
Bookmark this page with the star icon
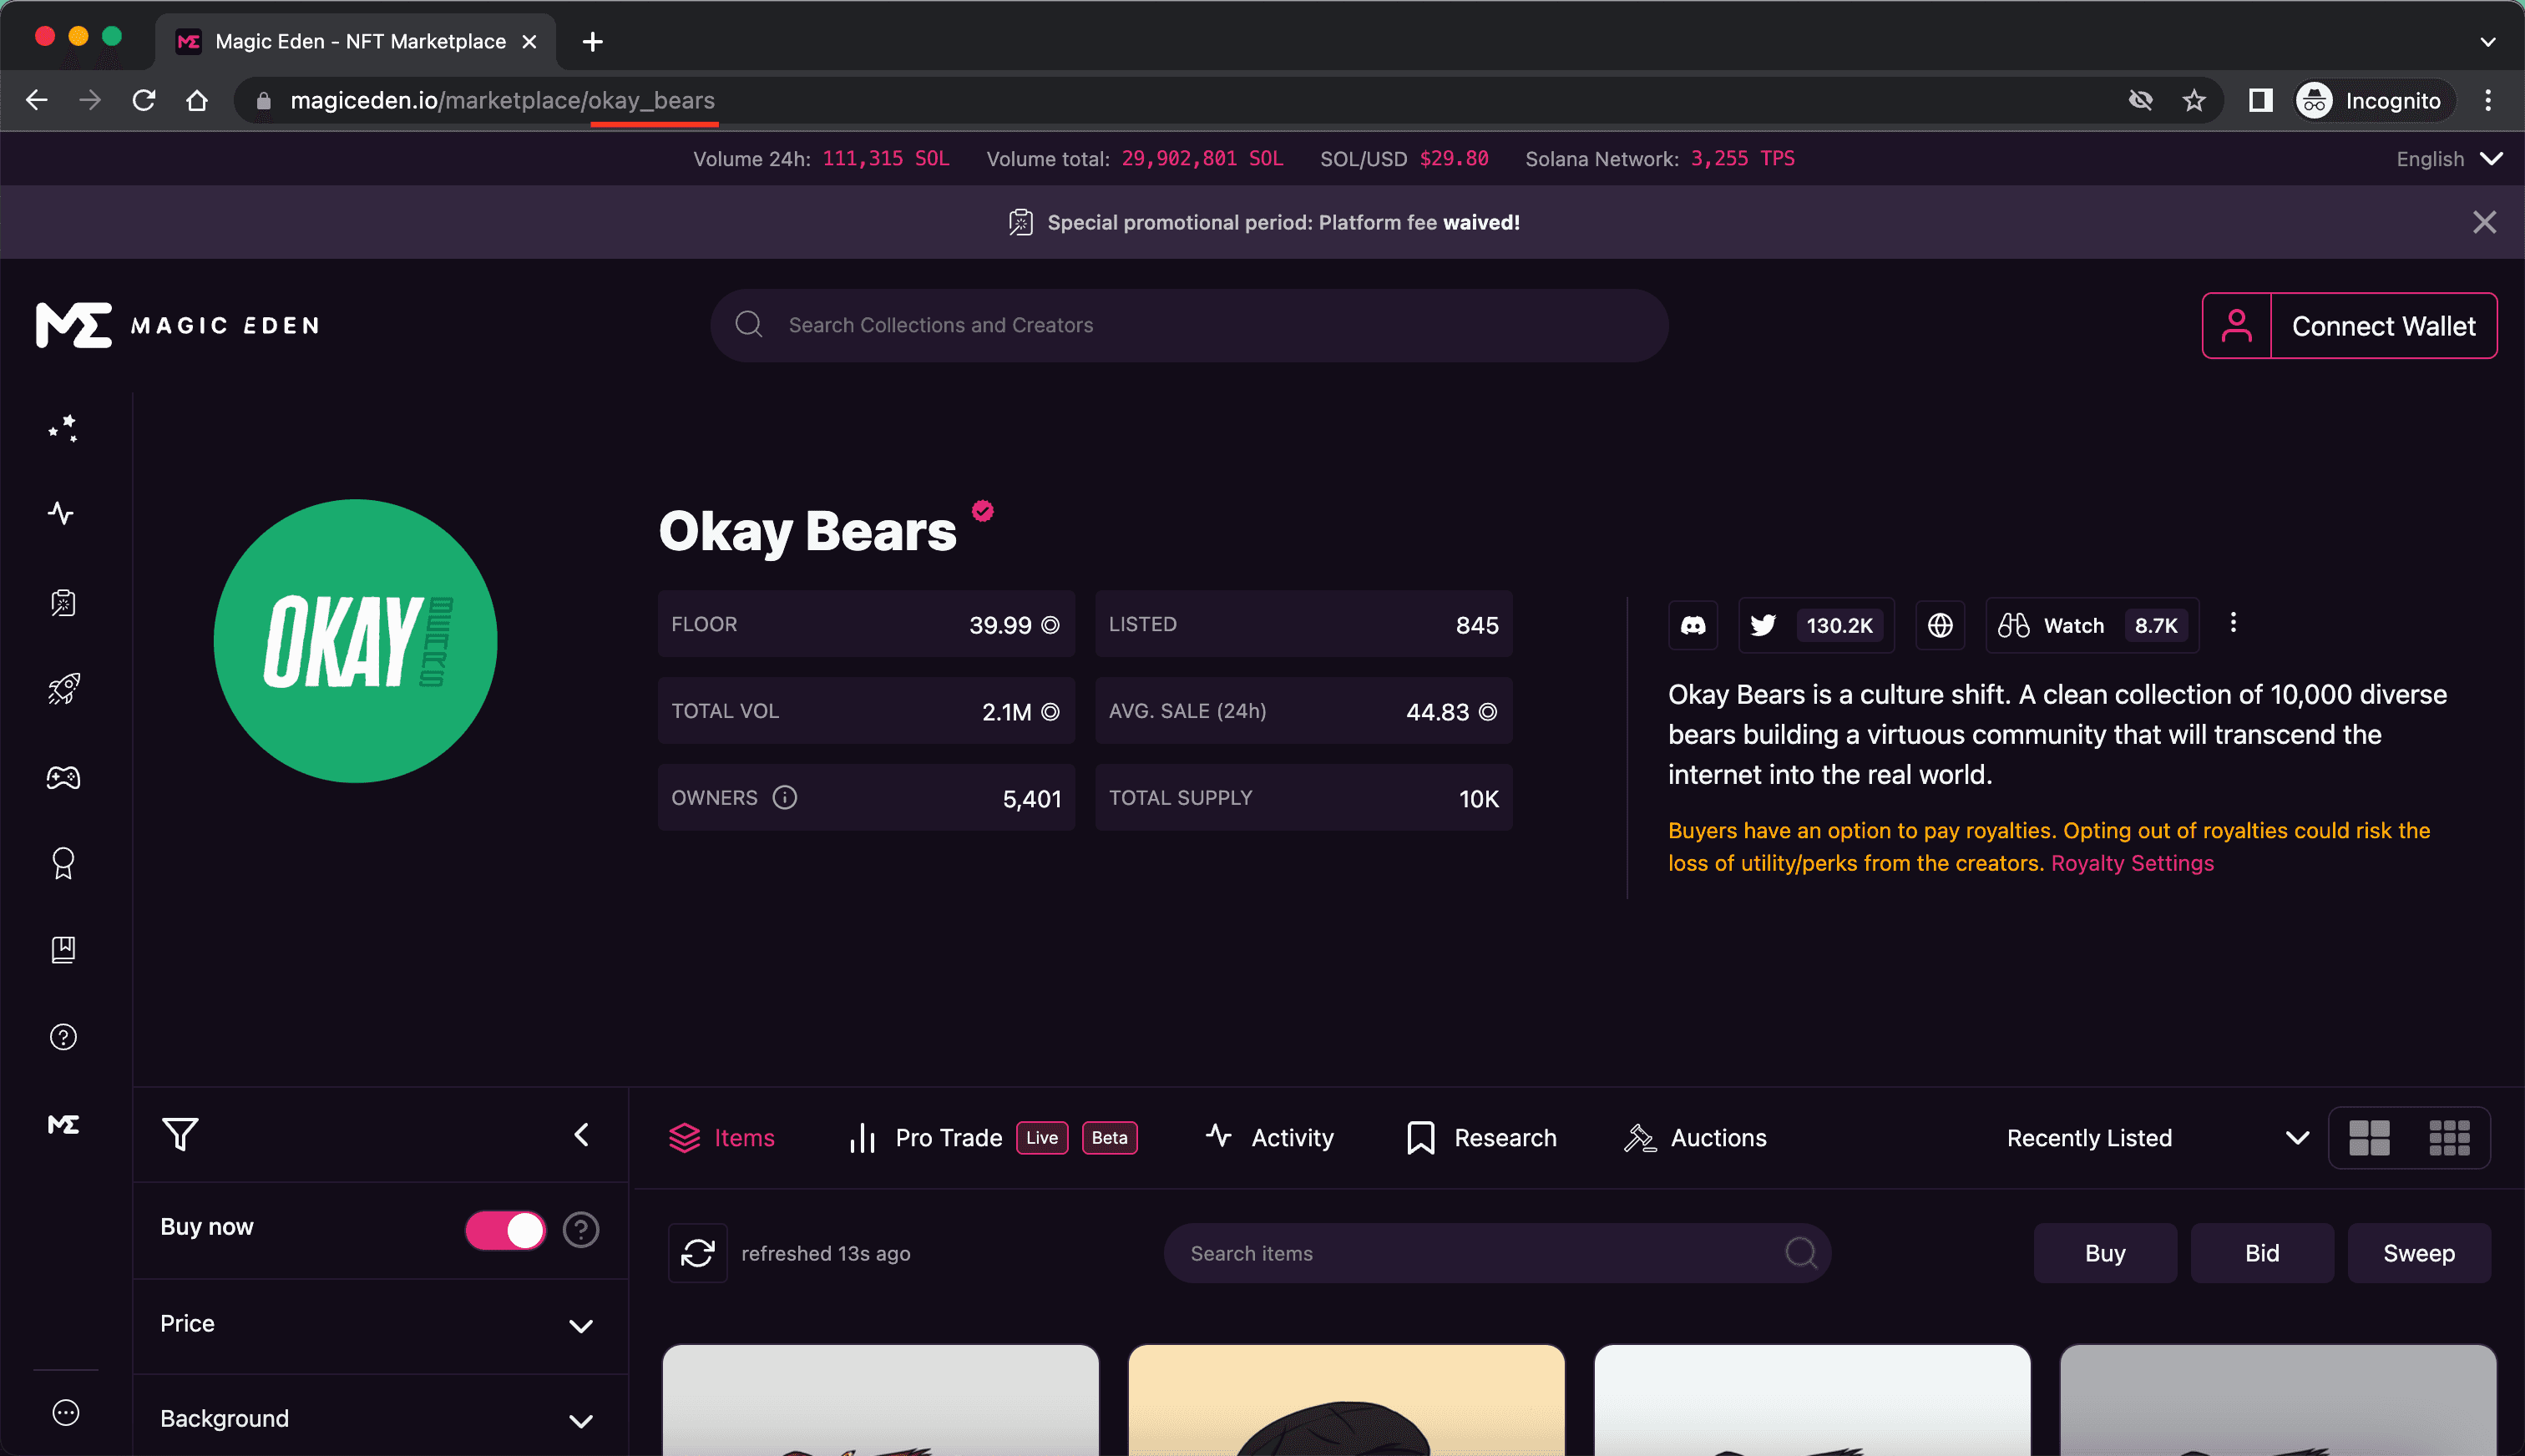[x=2194, y=100]
